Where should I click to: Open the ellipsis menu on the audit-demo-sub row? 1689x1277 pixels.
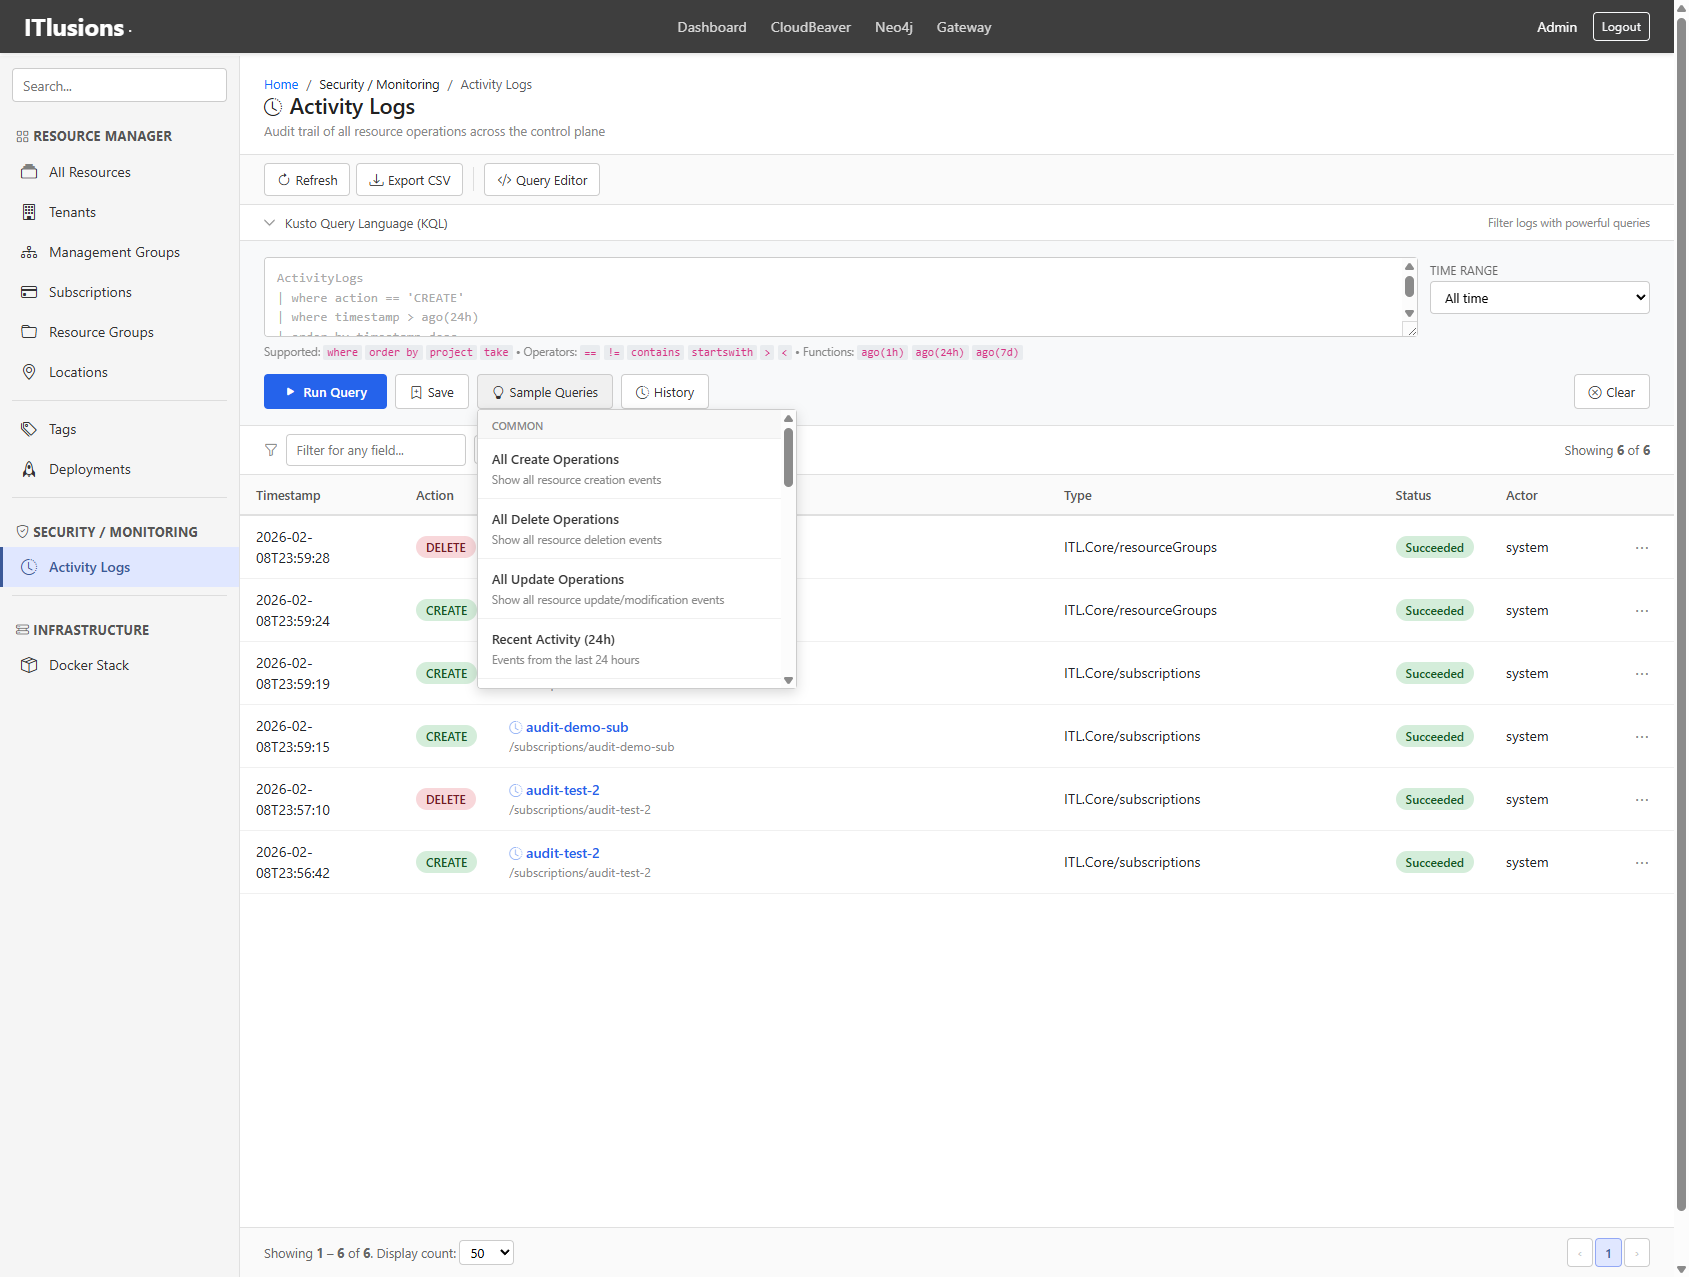pyautogui.click(x=1641, y=736)
